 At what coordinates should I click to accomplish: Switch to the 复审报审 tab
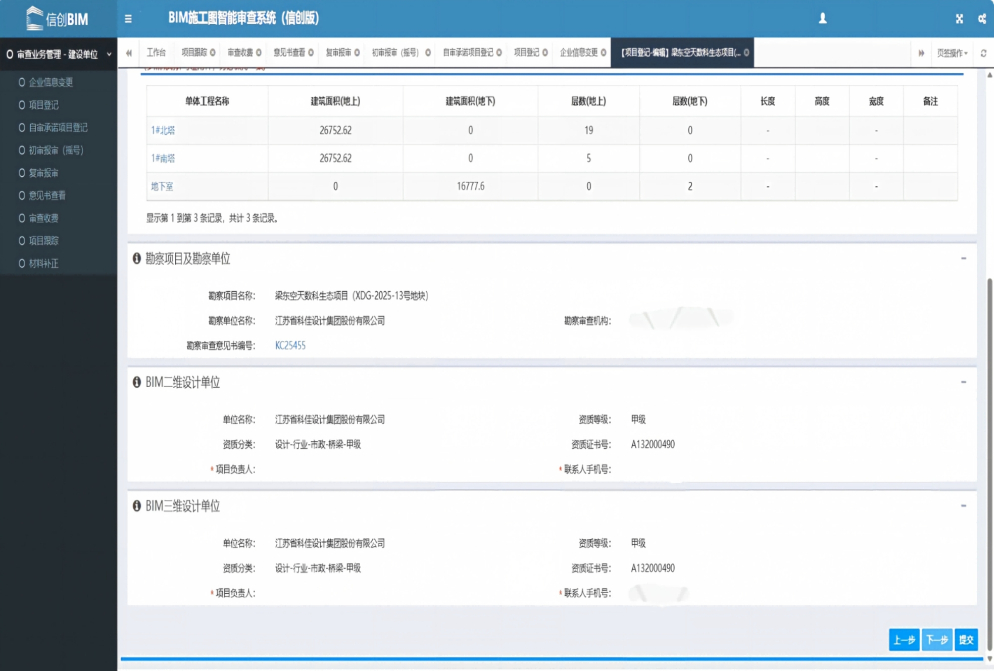pyautogui.click(x=339, y=52)
